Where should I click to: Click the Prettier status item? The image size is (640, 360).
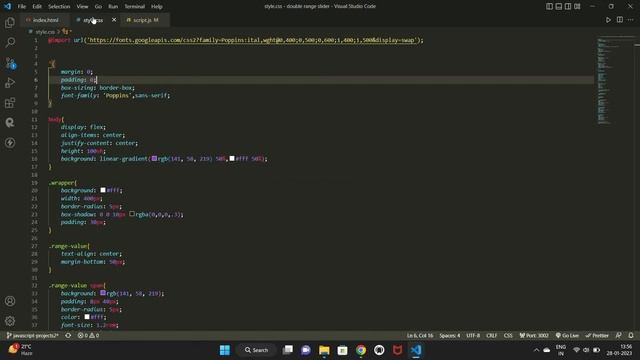pyautogui.click(x=597, y=336)
